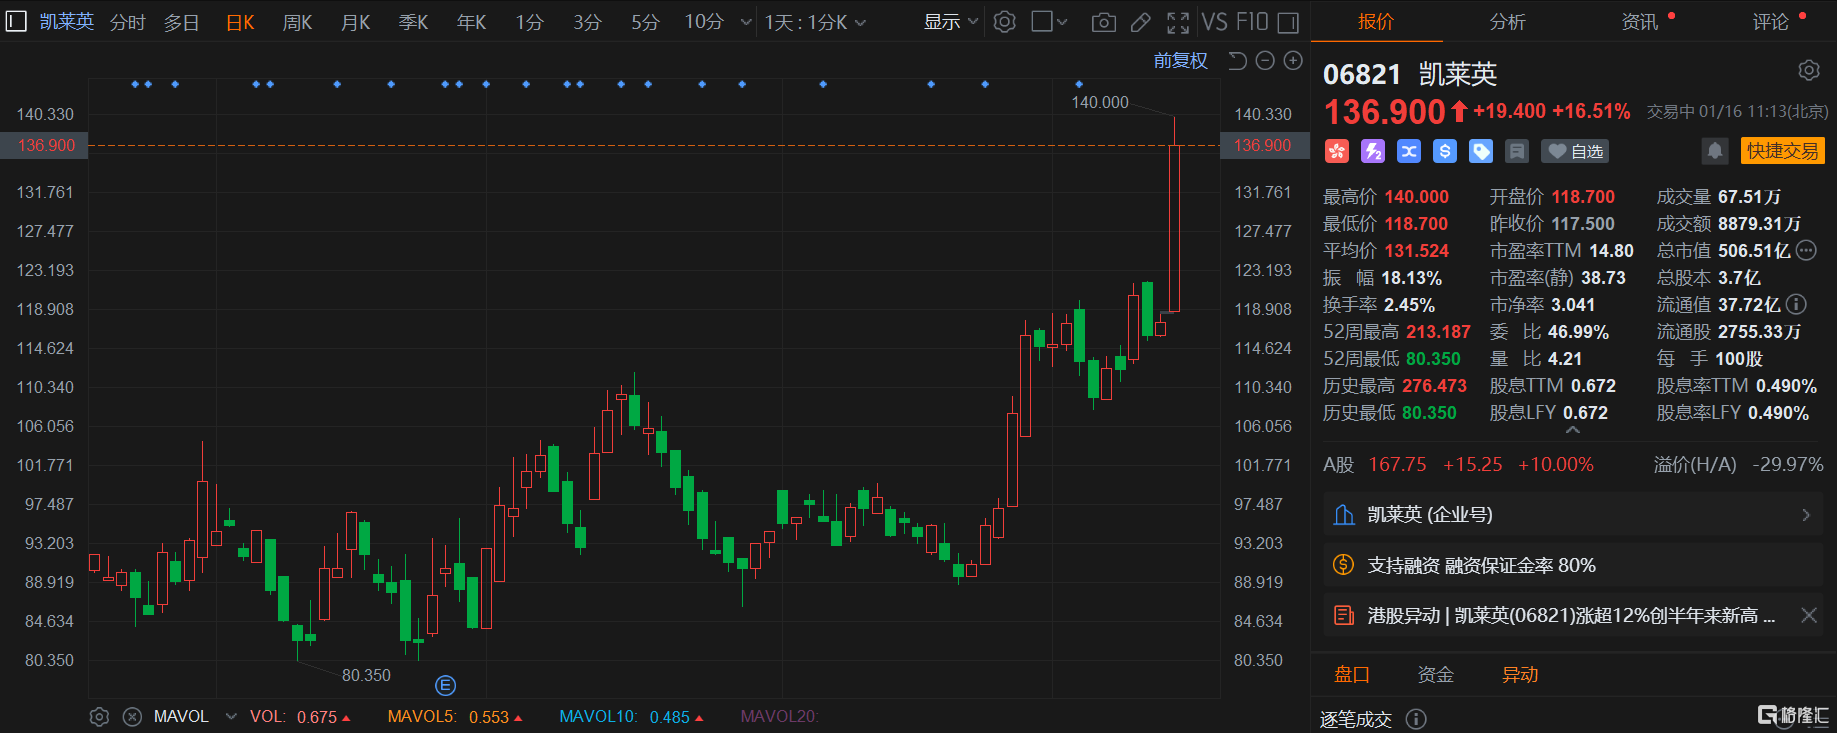Click the Hong Kong market badge icon
Viewport: 1837px width, 733px height.
pos(1337,151)
